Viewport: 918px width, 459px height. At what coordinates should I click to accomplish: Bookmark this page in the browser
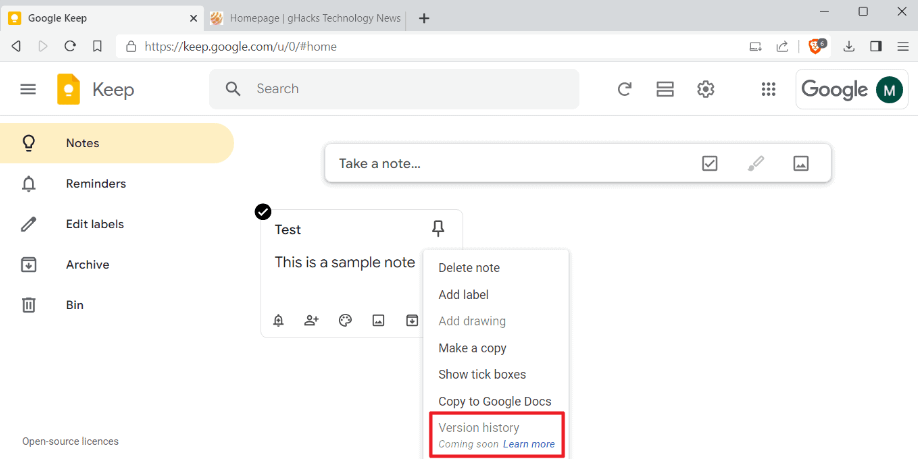[97, 46]
